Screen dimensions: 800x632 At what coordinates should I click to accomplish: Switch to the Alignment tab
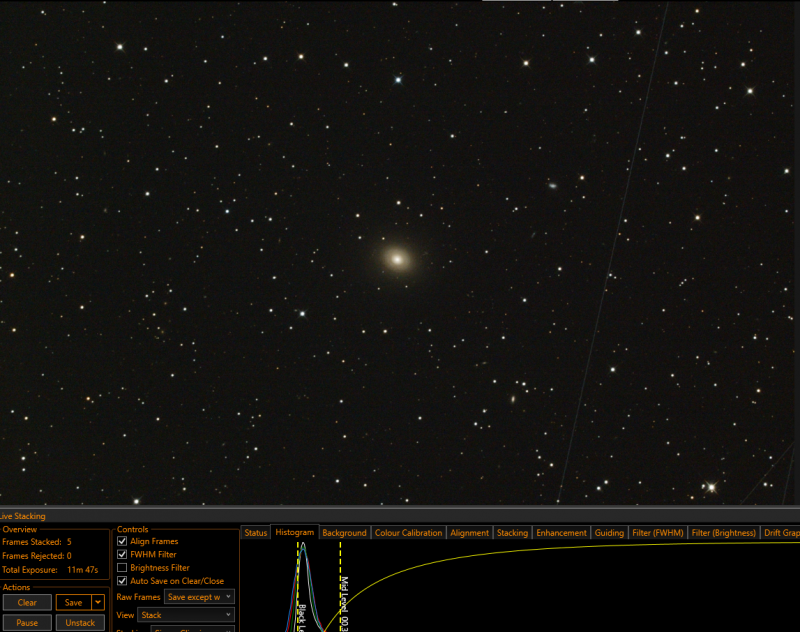(x=469, y=533)
